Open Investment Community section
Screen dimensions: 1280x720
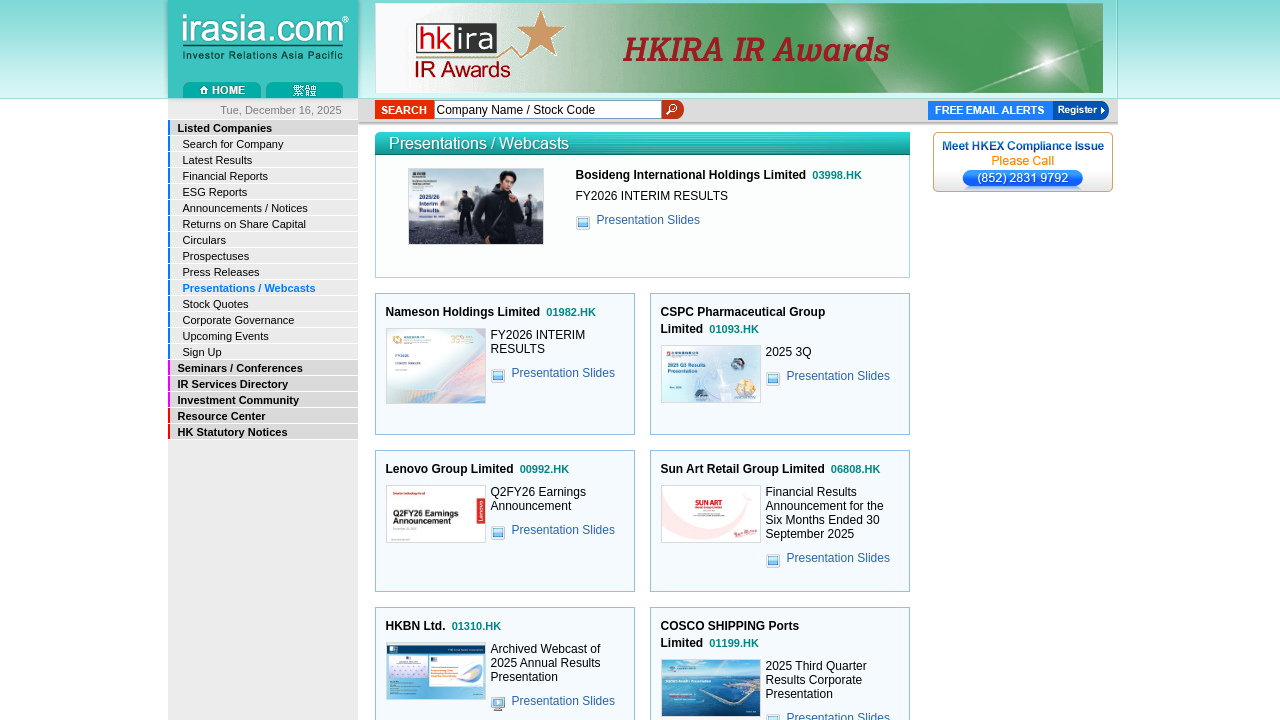tap(263, 400)
